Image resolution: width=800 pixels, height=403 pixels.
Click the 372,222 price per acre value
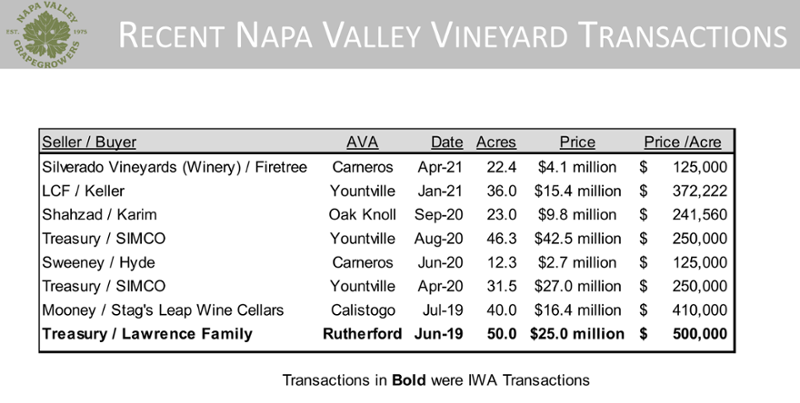click(x=699, y=191)
